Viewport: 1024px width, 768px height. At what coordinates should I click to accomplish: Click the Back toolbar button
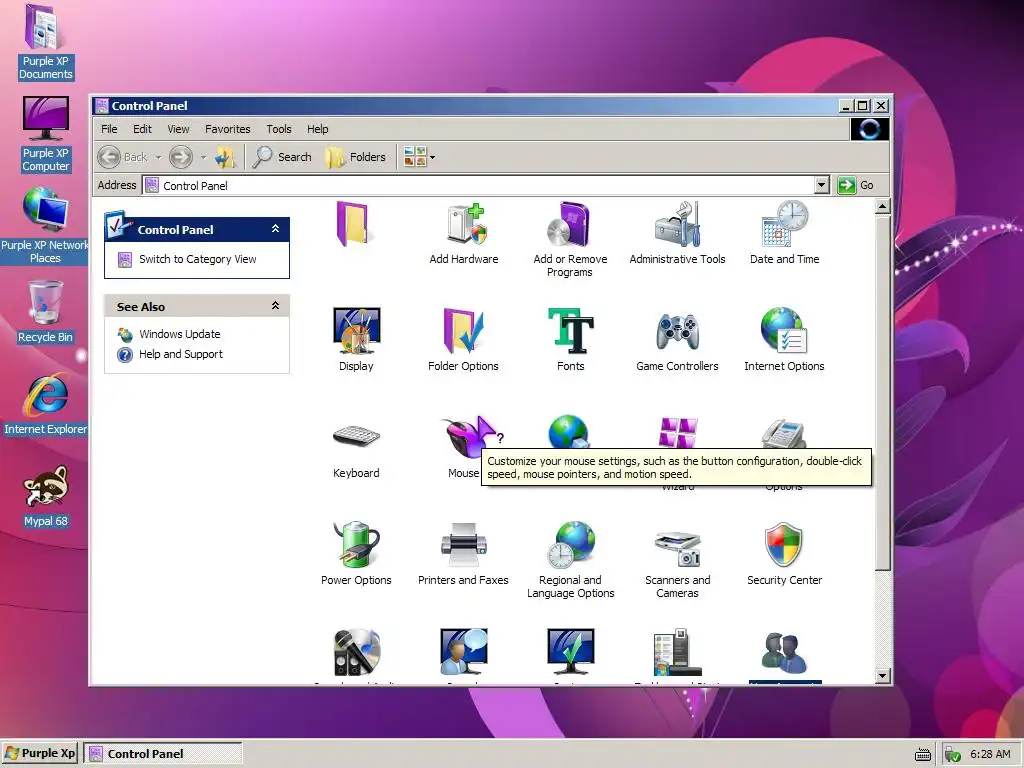tap(123, 157)
